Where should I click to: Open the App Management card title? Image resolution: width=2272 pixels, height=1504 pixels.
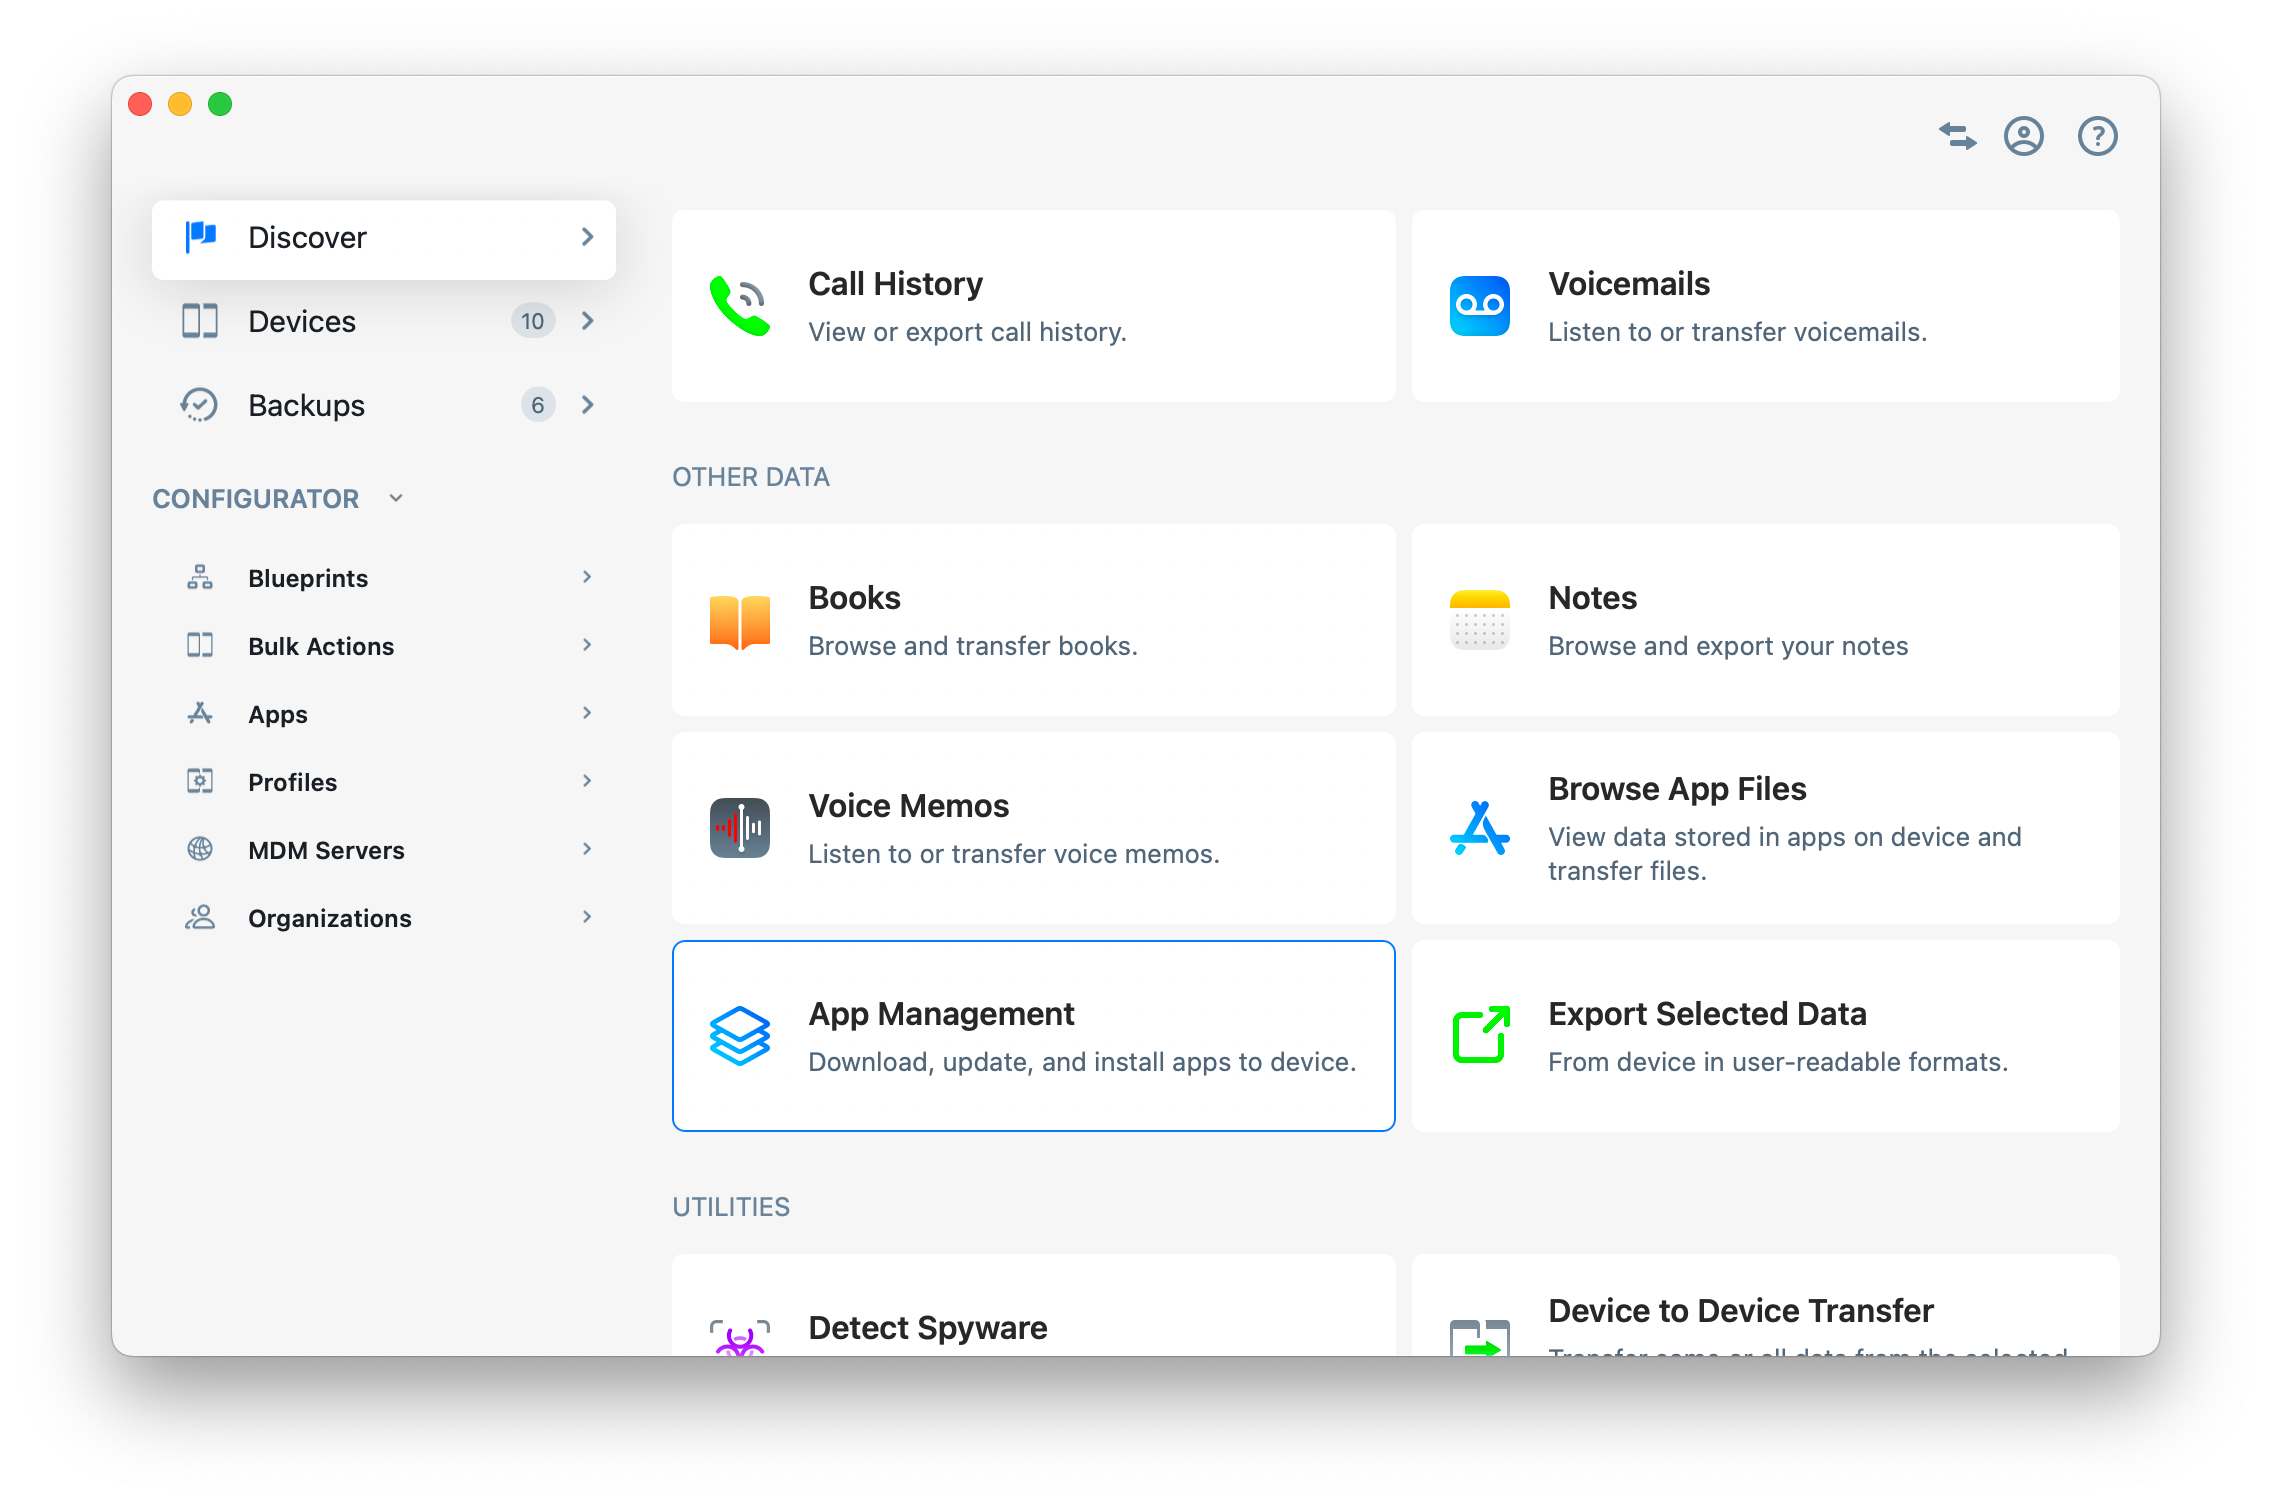coord(941,1014)
